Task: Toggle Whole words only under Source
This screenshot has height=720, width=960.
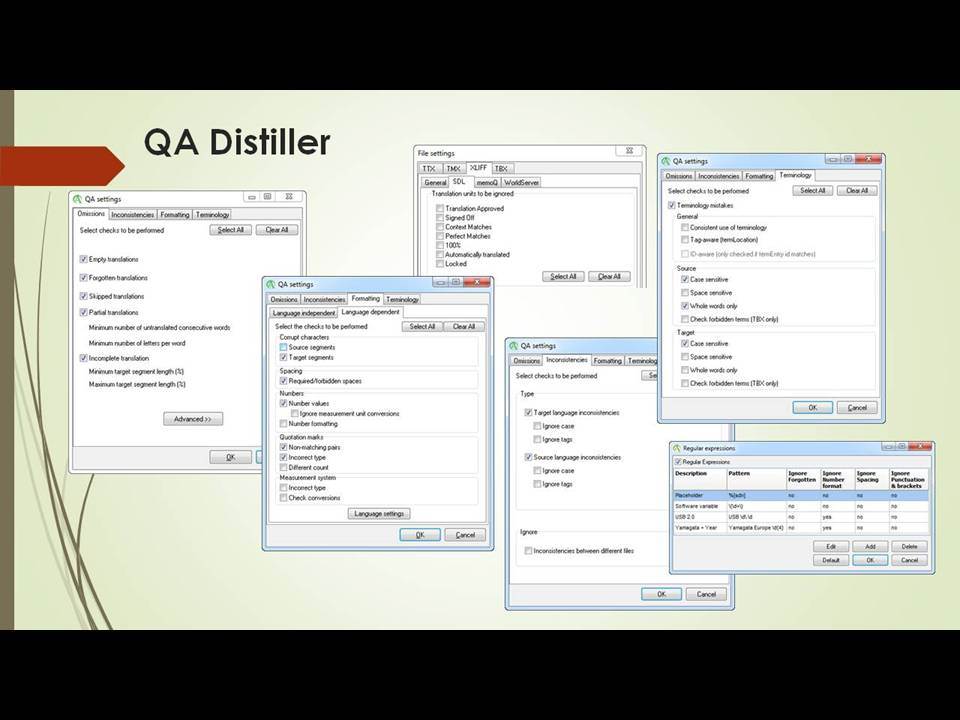Action: point(685,306)
